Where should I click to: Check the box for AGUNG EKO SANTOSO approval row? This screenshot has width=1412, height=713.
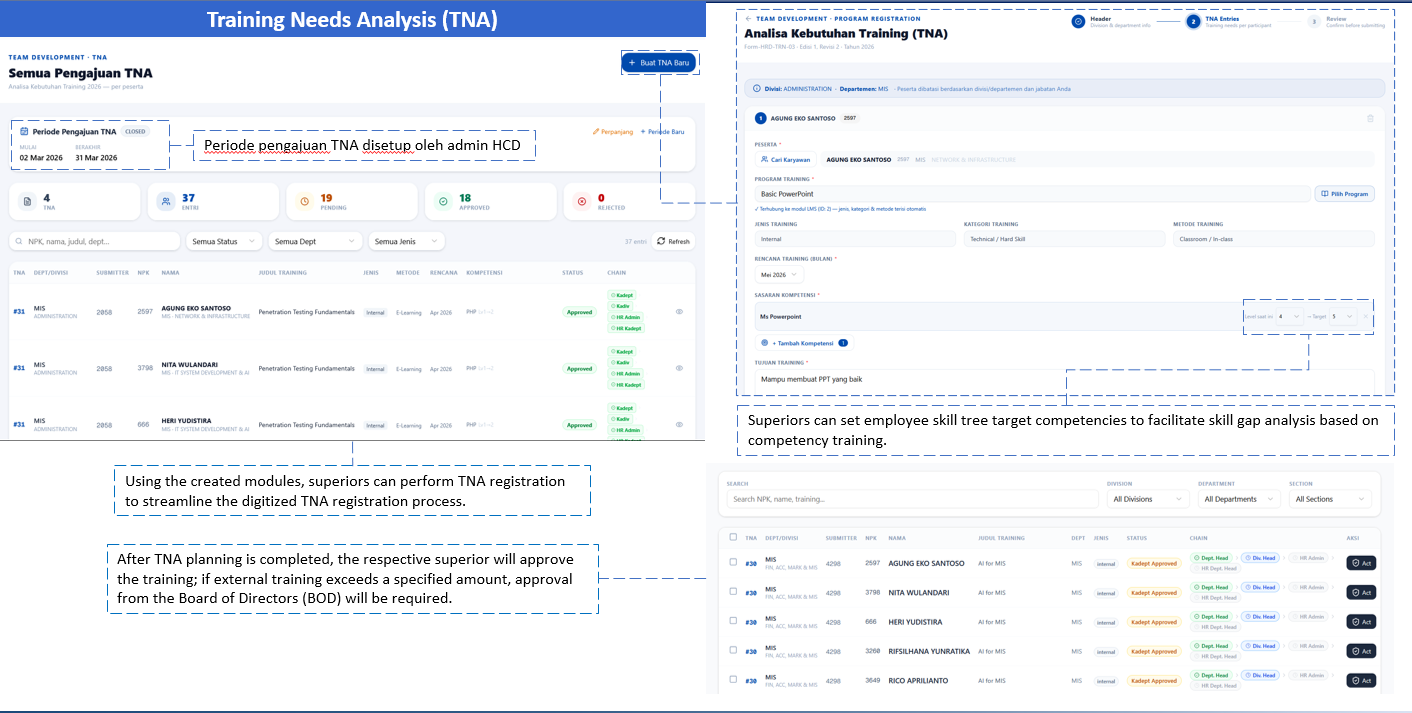pyautogui.click(x=733, y=562)
